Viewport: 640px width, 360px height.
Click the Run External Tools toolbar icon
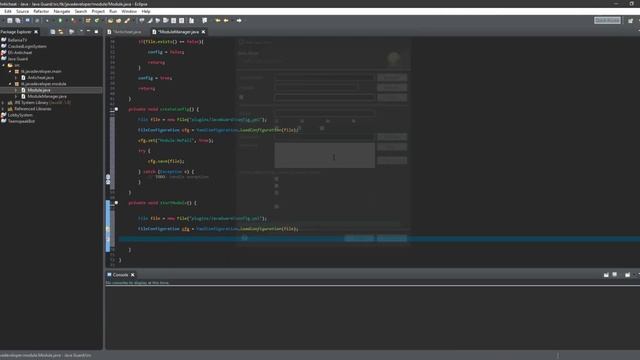tap(73, 20)
